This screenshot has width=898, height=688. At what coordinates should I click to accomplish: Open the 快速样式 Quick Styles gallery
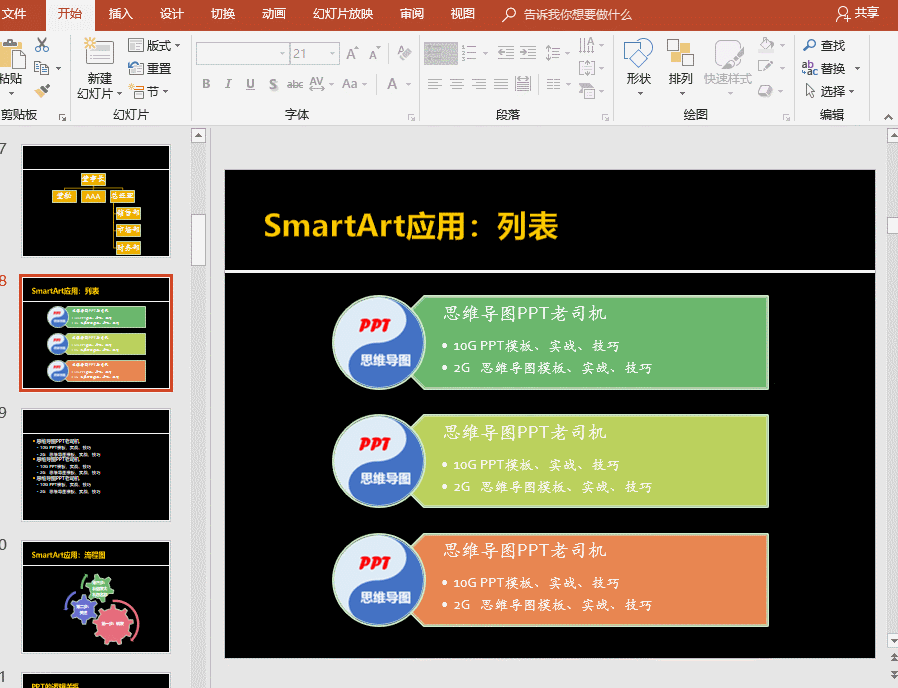tap(728, 66)
